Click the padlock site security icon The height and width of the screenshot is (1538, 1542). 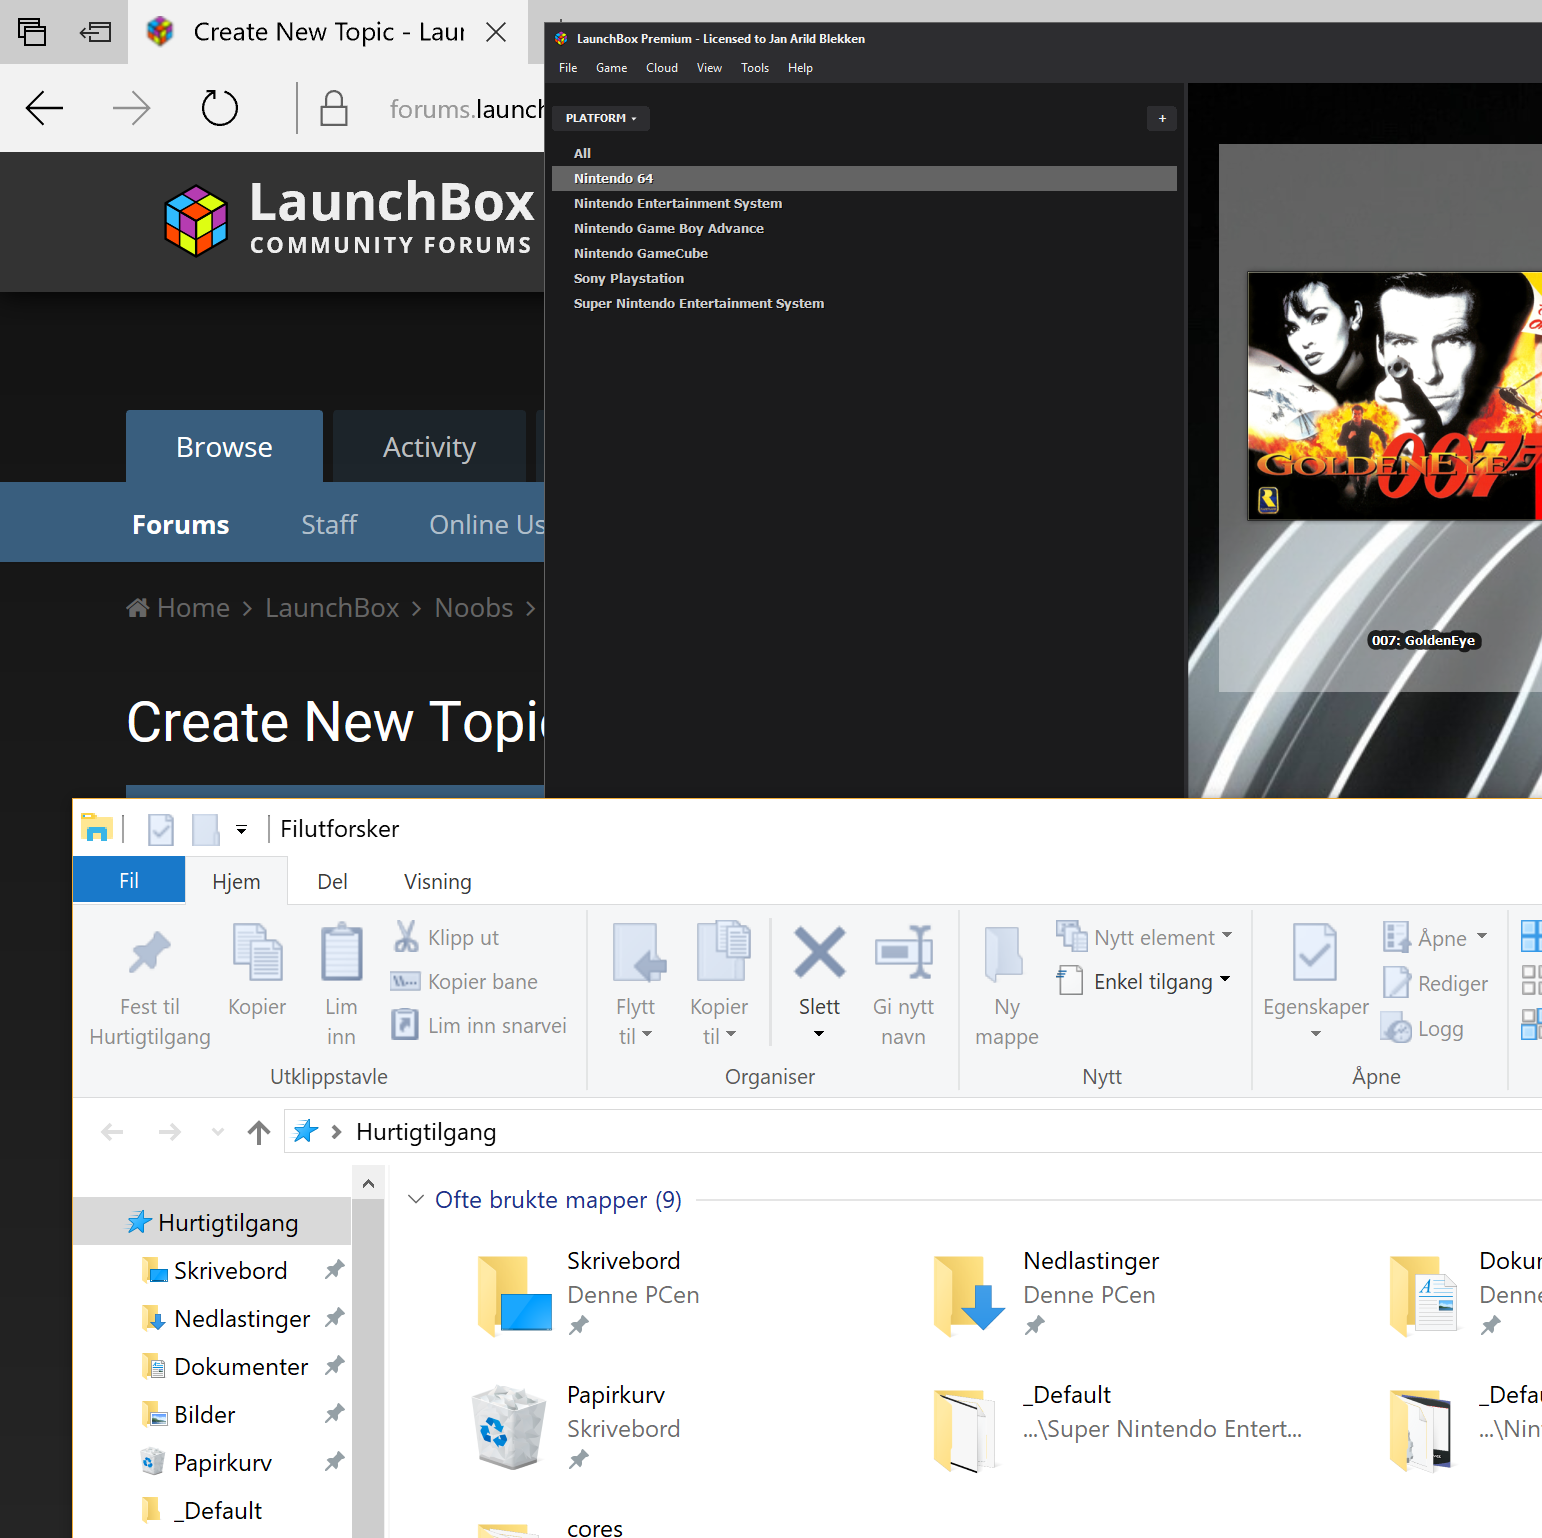[334, 108]
